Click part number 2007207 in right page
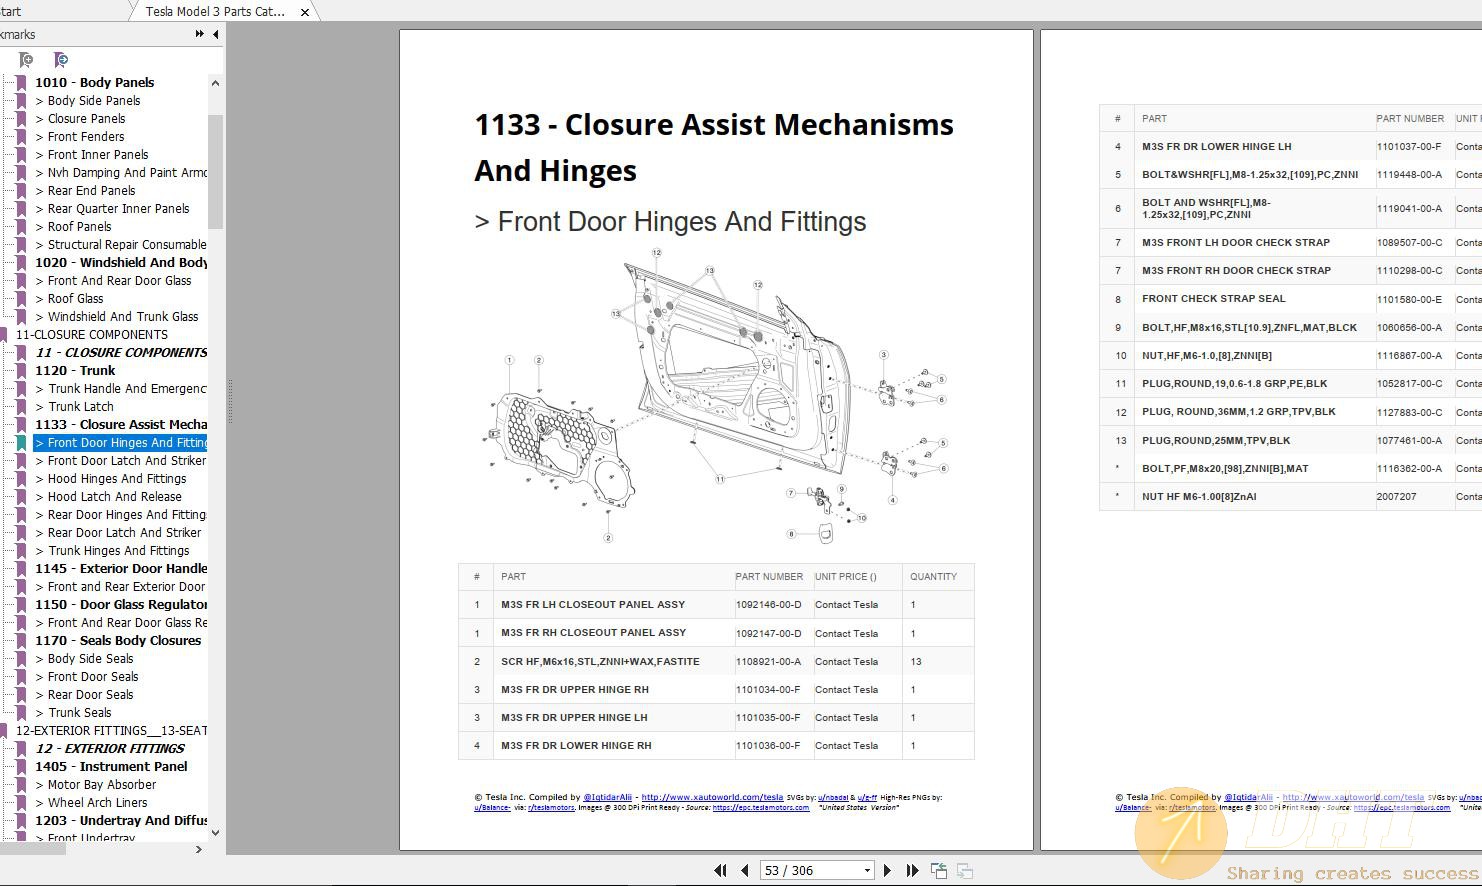The image size is (1482, 886). 1396,497
